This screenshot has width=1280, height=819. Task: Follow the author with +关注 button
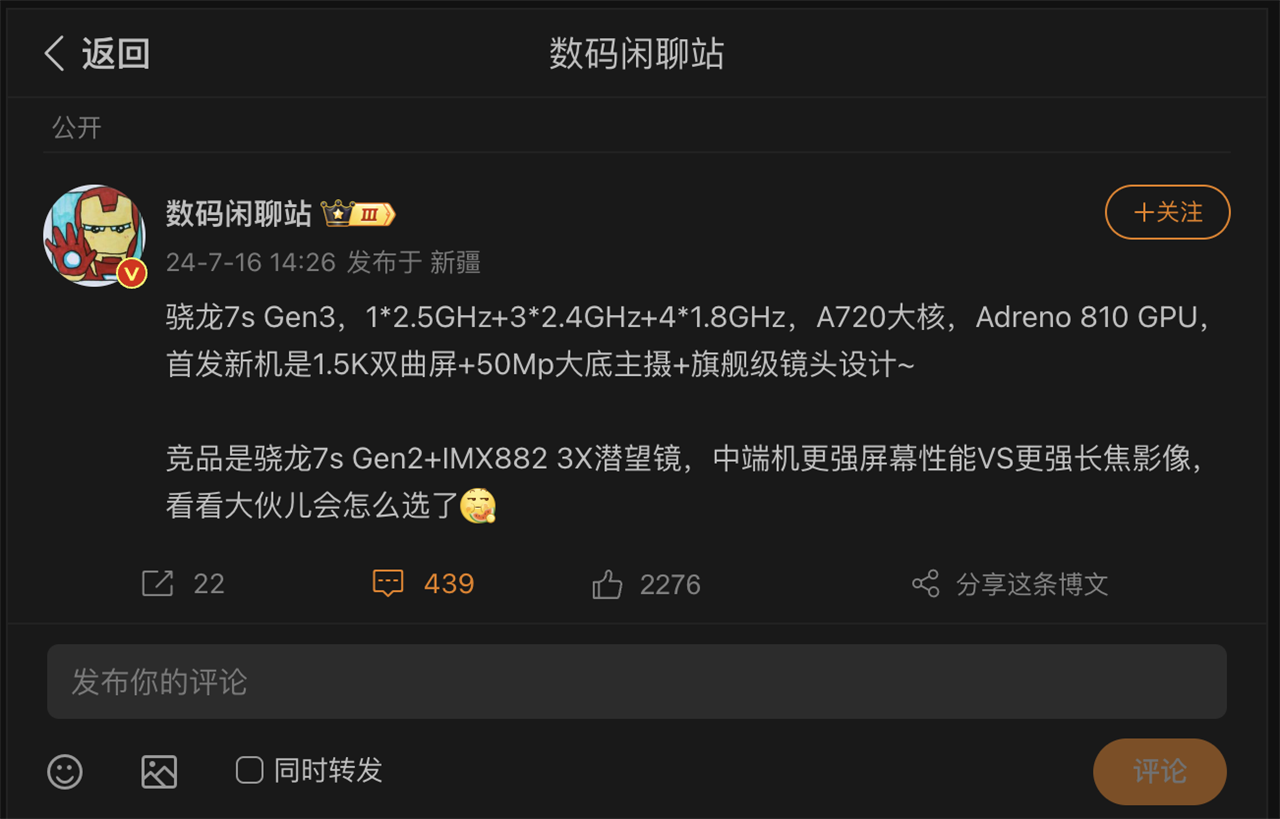1167,212
